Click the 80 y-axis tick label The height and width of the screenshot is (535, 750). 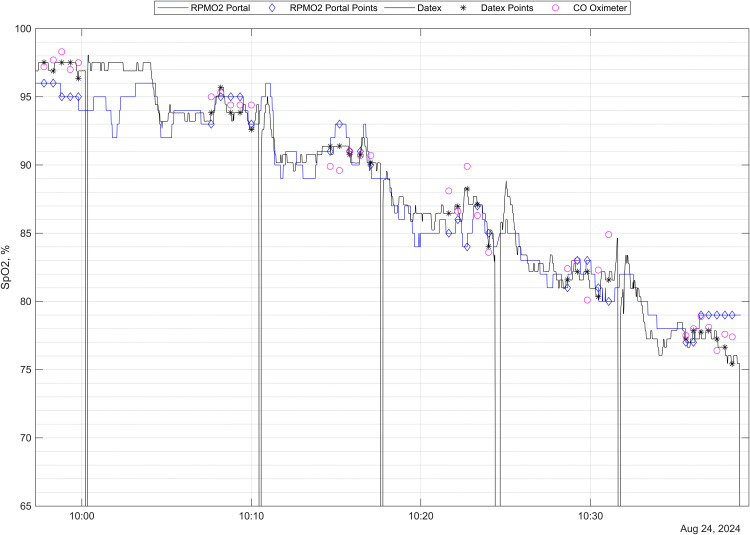[26, 302]
